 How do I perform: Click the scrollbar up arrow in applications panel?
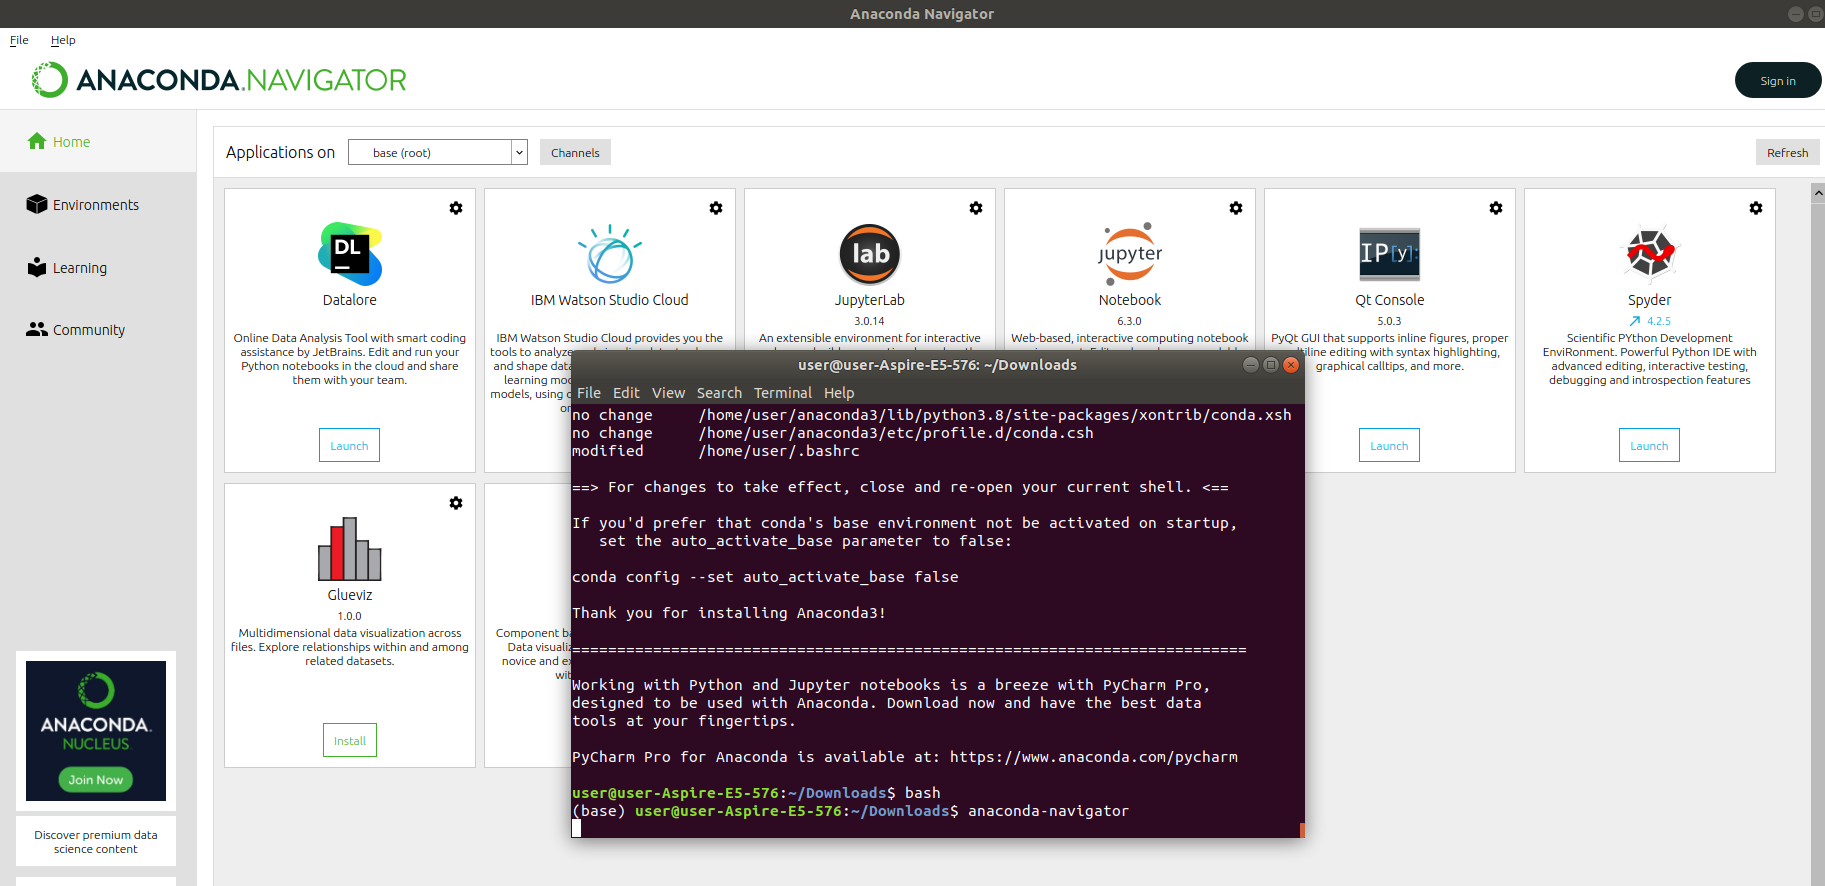coord(1818,192)
